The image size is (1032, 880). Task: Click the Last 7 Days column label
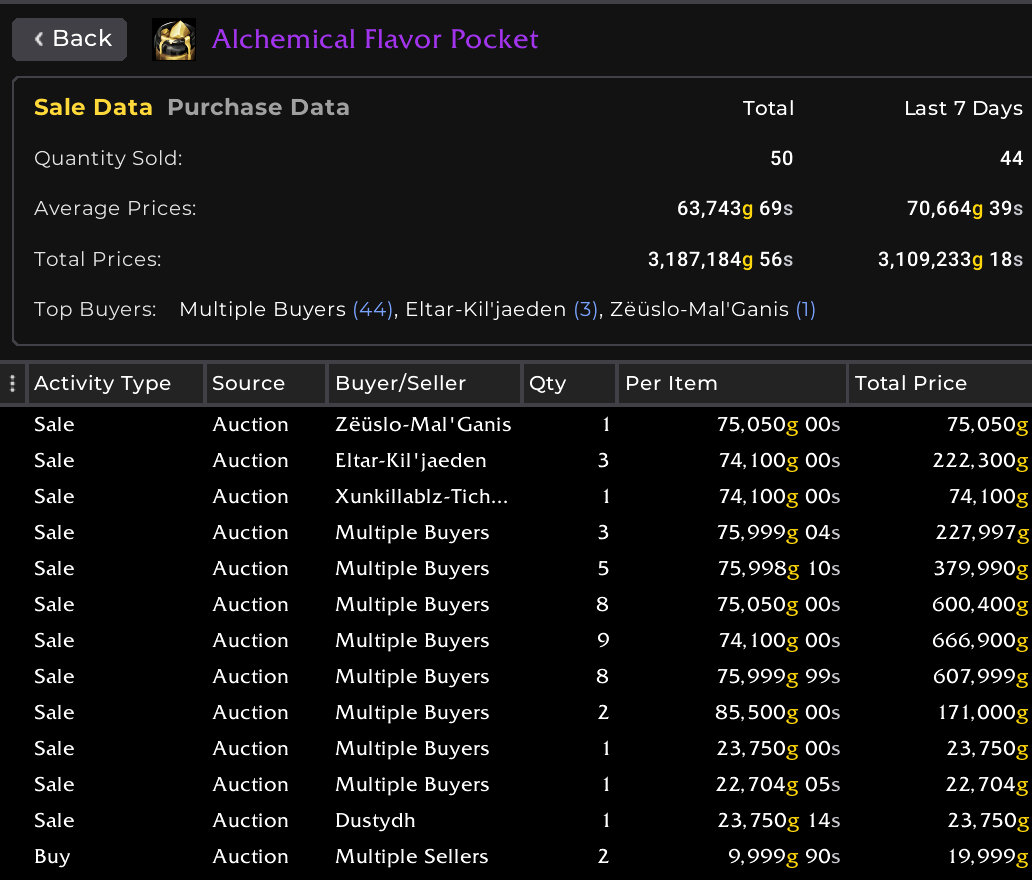(x=964, y=108)
